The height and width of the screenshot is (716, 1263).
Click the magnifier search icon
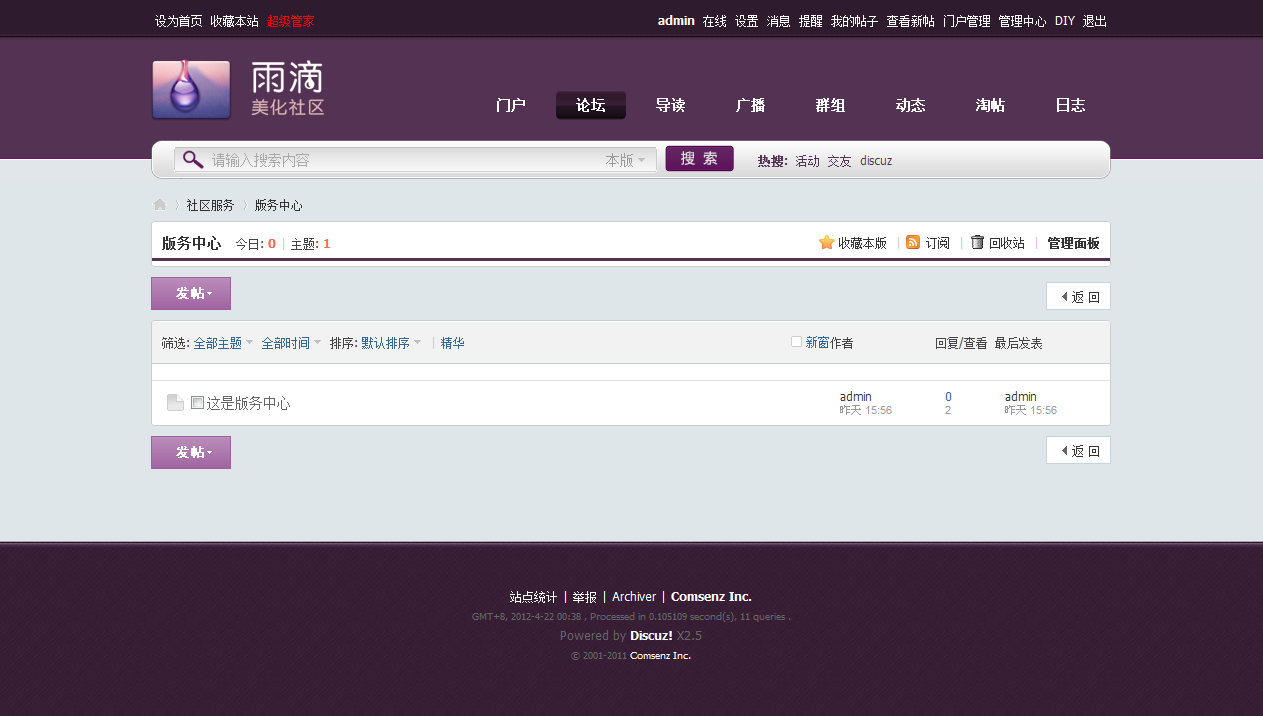193,160
